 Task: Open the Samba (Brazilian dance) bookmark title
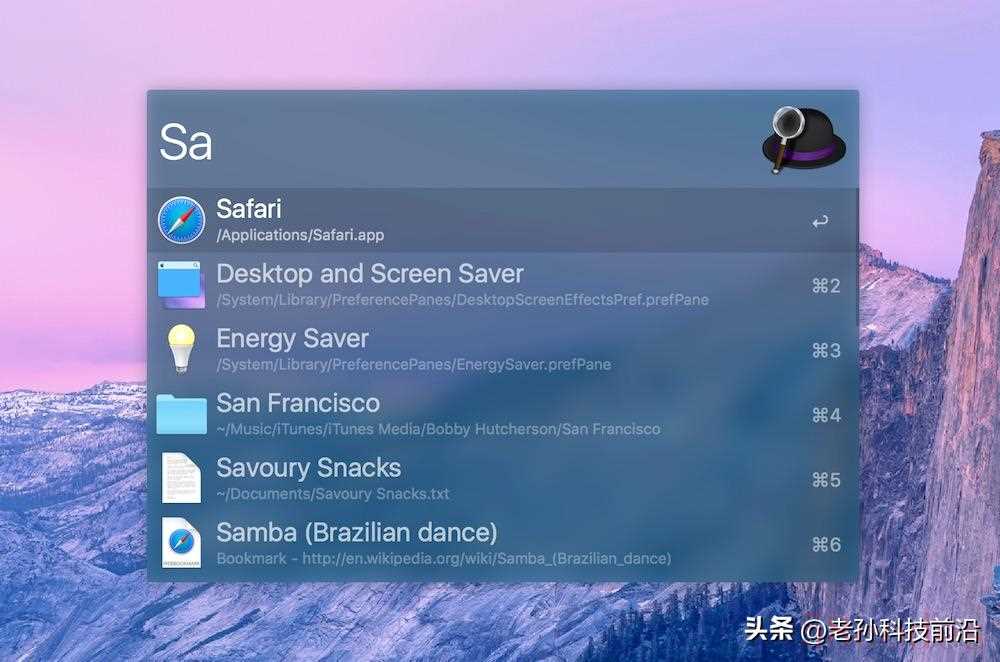coord(357,533)
